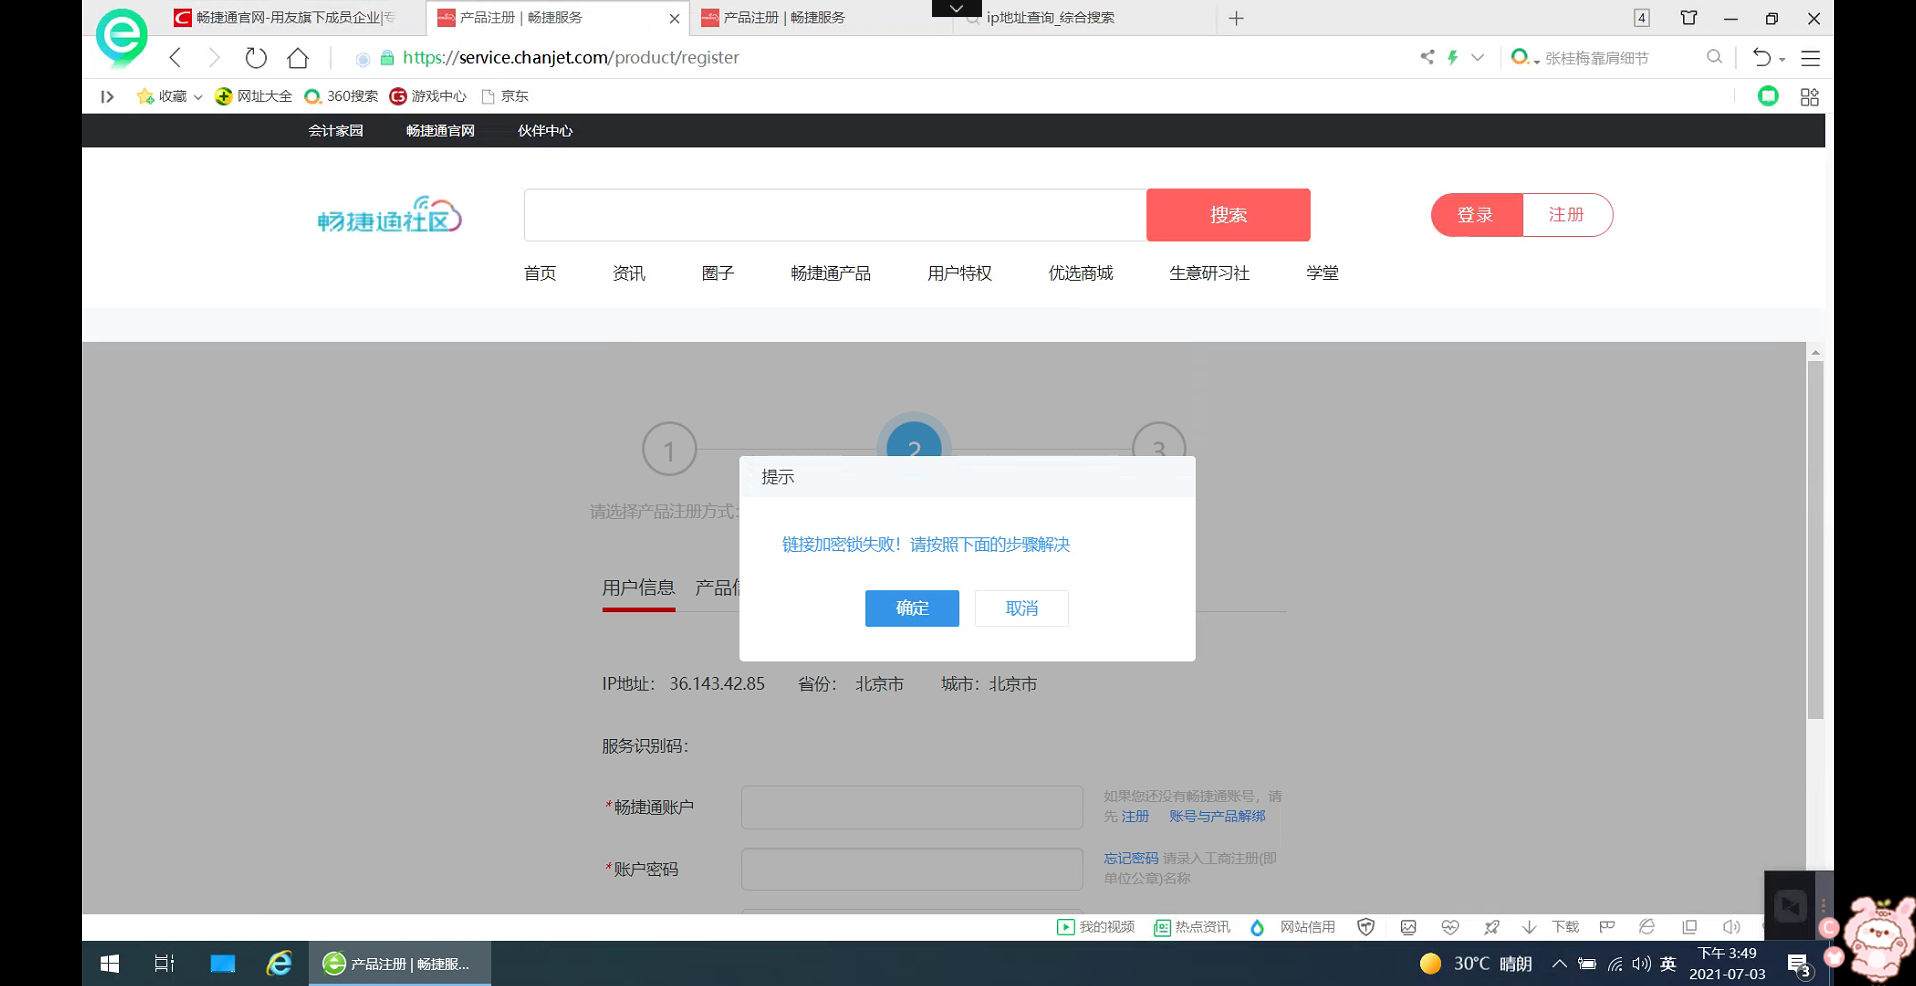Open the 首页 nav item

point(540,273)
